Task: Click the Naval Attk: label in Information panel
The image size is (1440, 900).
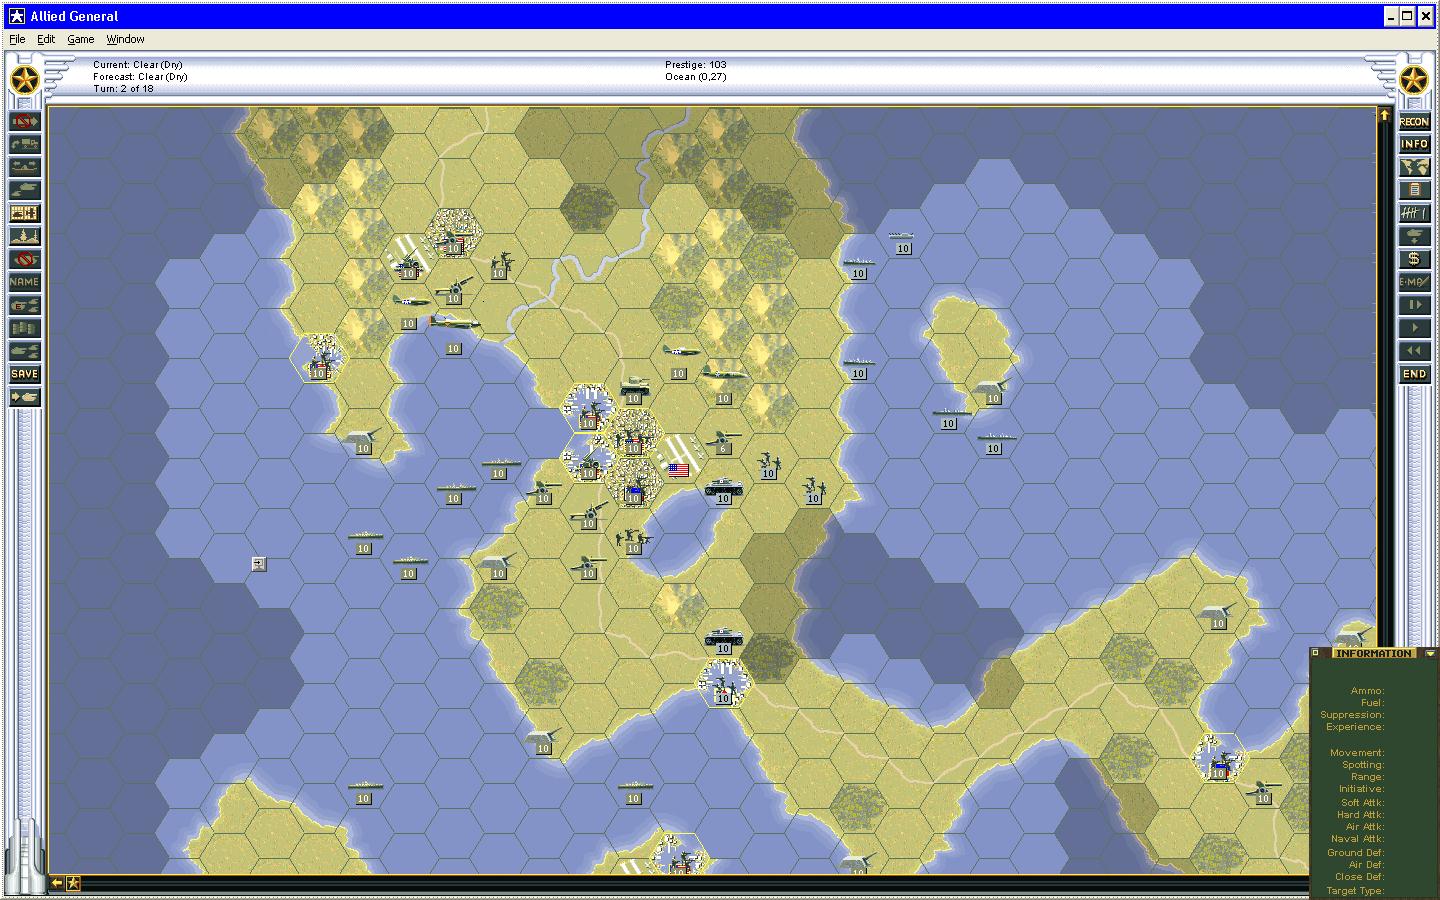Action: coord(1359,839)
